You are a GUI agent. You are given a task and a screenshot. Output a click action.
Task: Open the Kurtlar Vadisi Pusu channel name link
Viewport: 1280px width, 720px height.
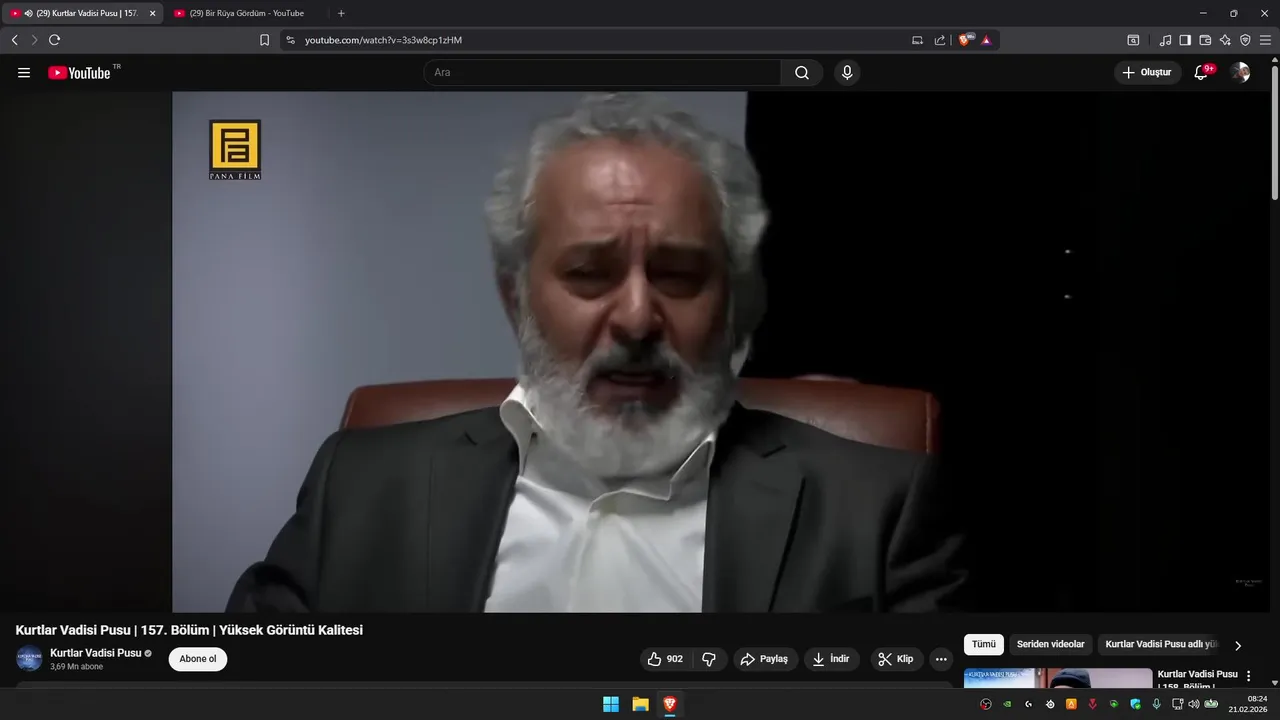click(x=96, y=653)
